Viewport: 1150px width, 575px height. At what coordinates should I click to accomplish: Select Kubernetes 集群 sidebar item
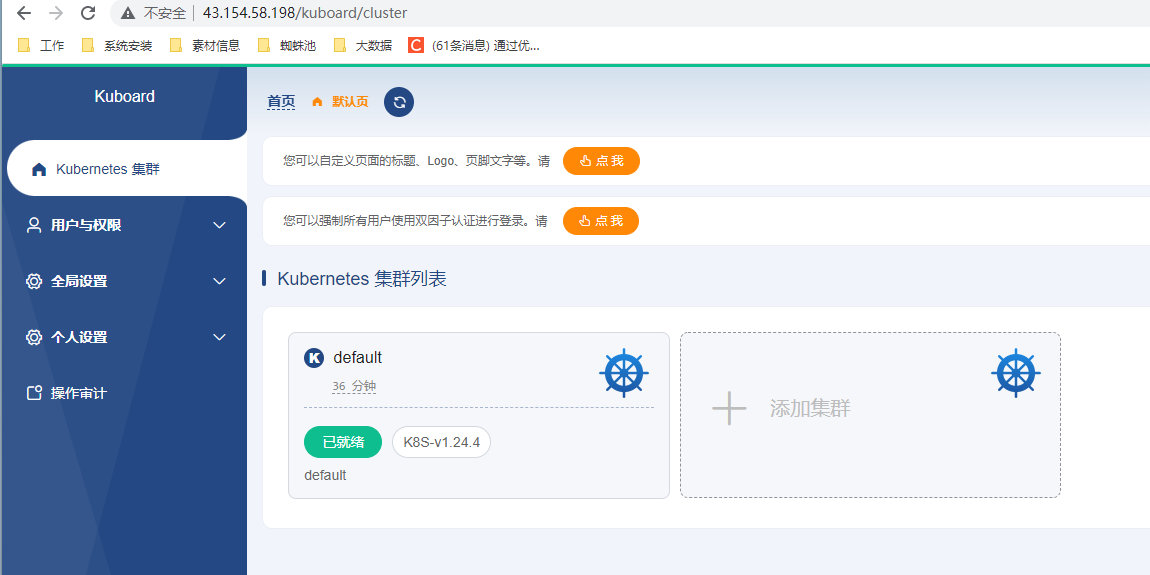(107, 169)
